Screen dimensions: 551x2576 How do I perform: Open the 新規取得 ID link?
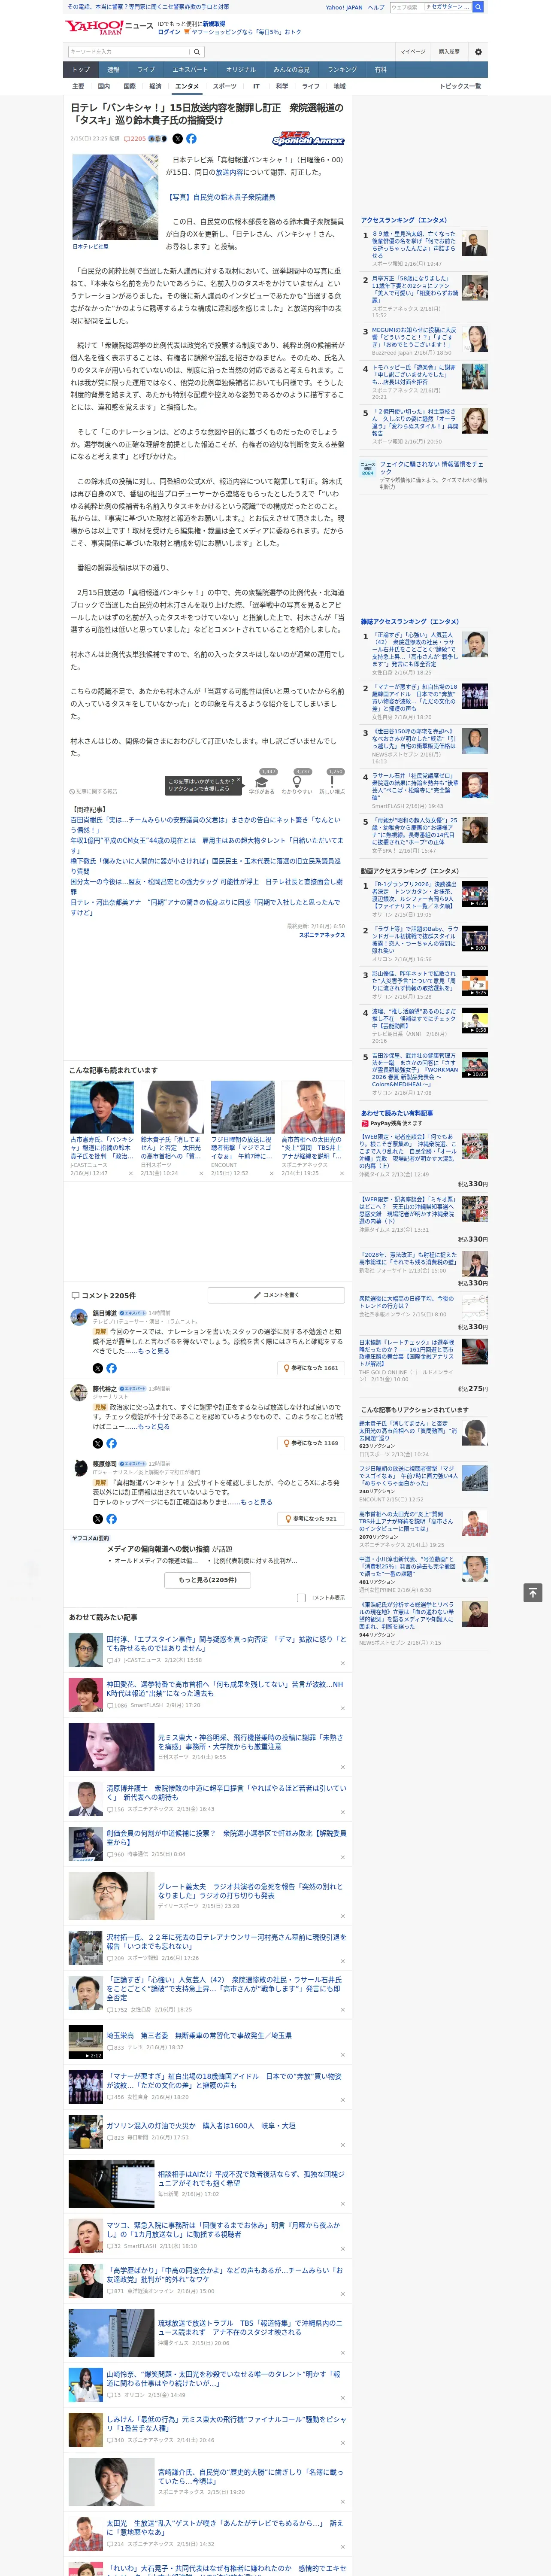coord(214,23)
